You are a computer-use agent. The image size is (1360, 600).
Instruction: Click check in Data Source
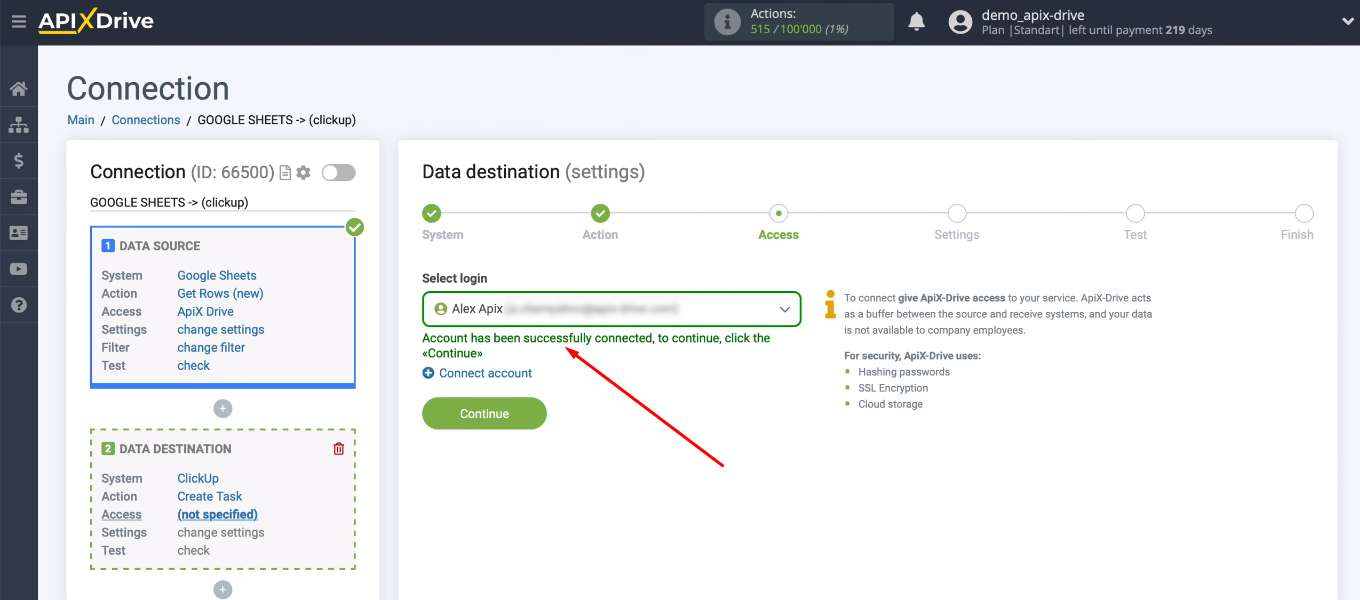194,366
